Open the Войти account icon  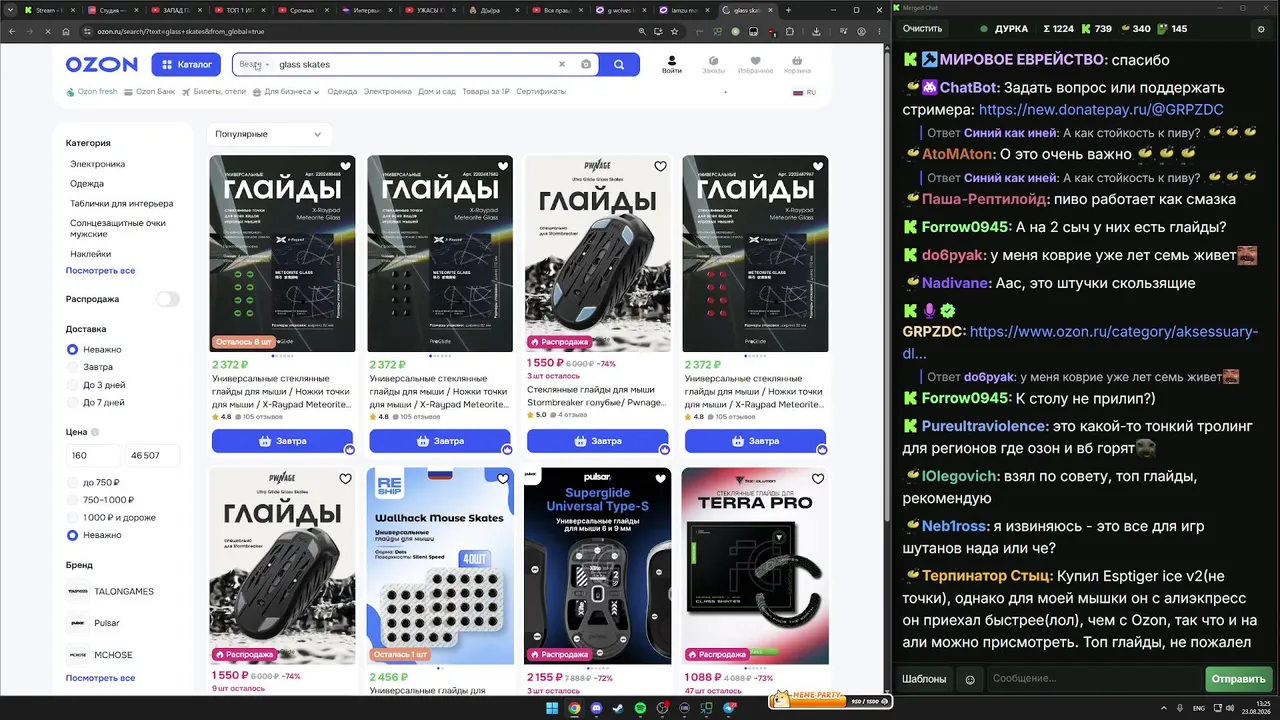672,65
